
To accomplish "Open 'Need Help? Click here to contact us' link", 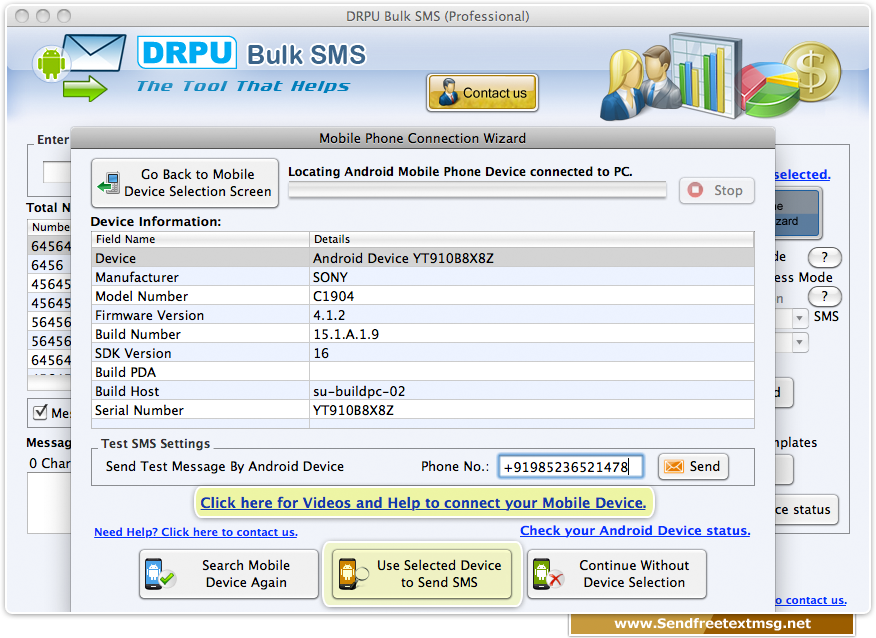I will pos(196,532).
